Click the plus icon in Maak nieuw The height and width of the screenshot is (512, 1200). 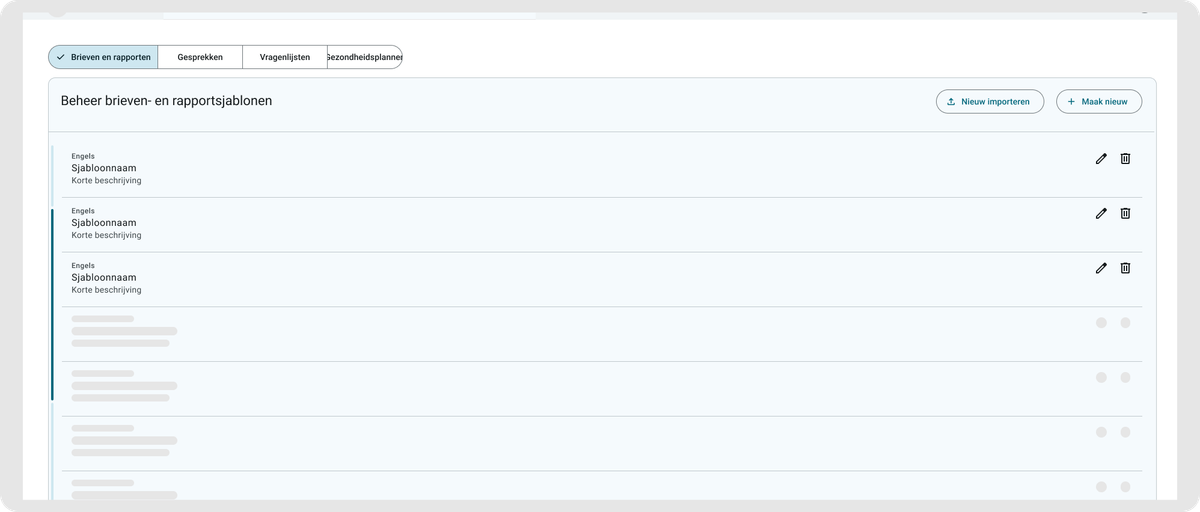(1071, 102)
